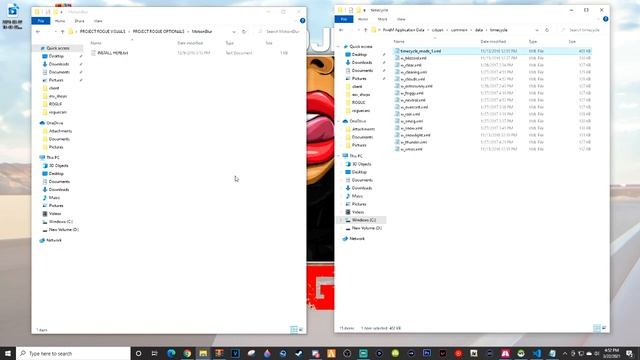Select w_snowlight.xml in the file list
The height and width of the screenshot is (360, 640).
(x=415, y=135)
